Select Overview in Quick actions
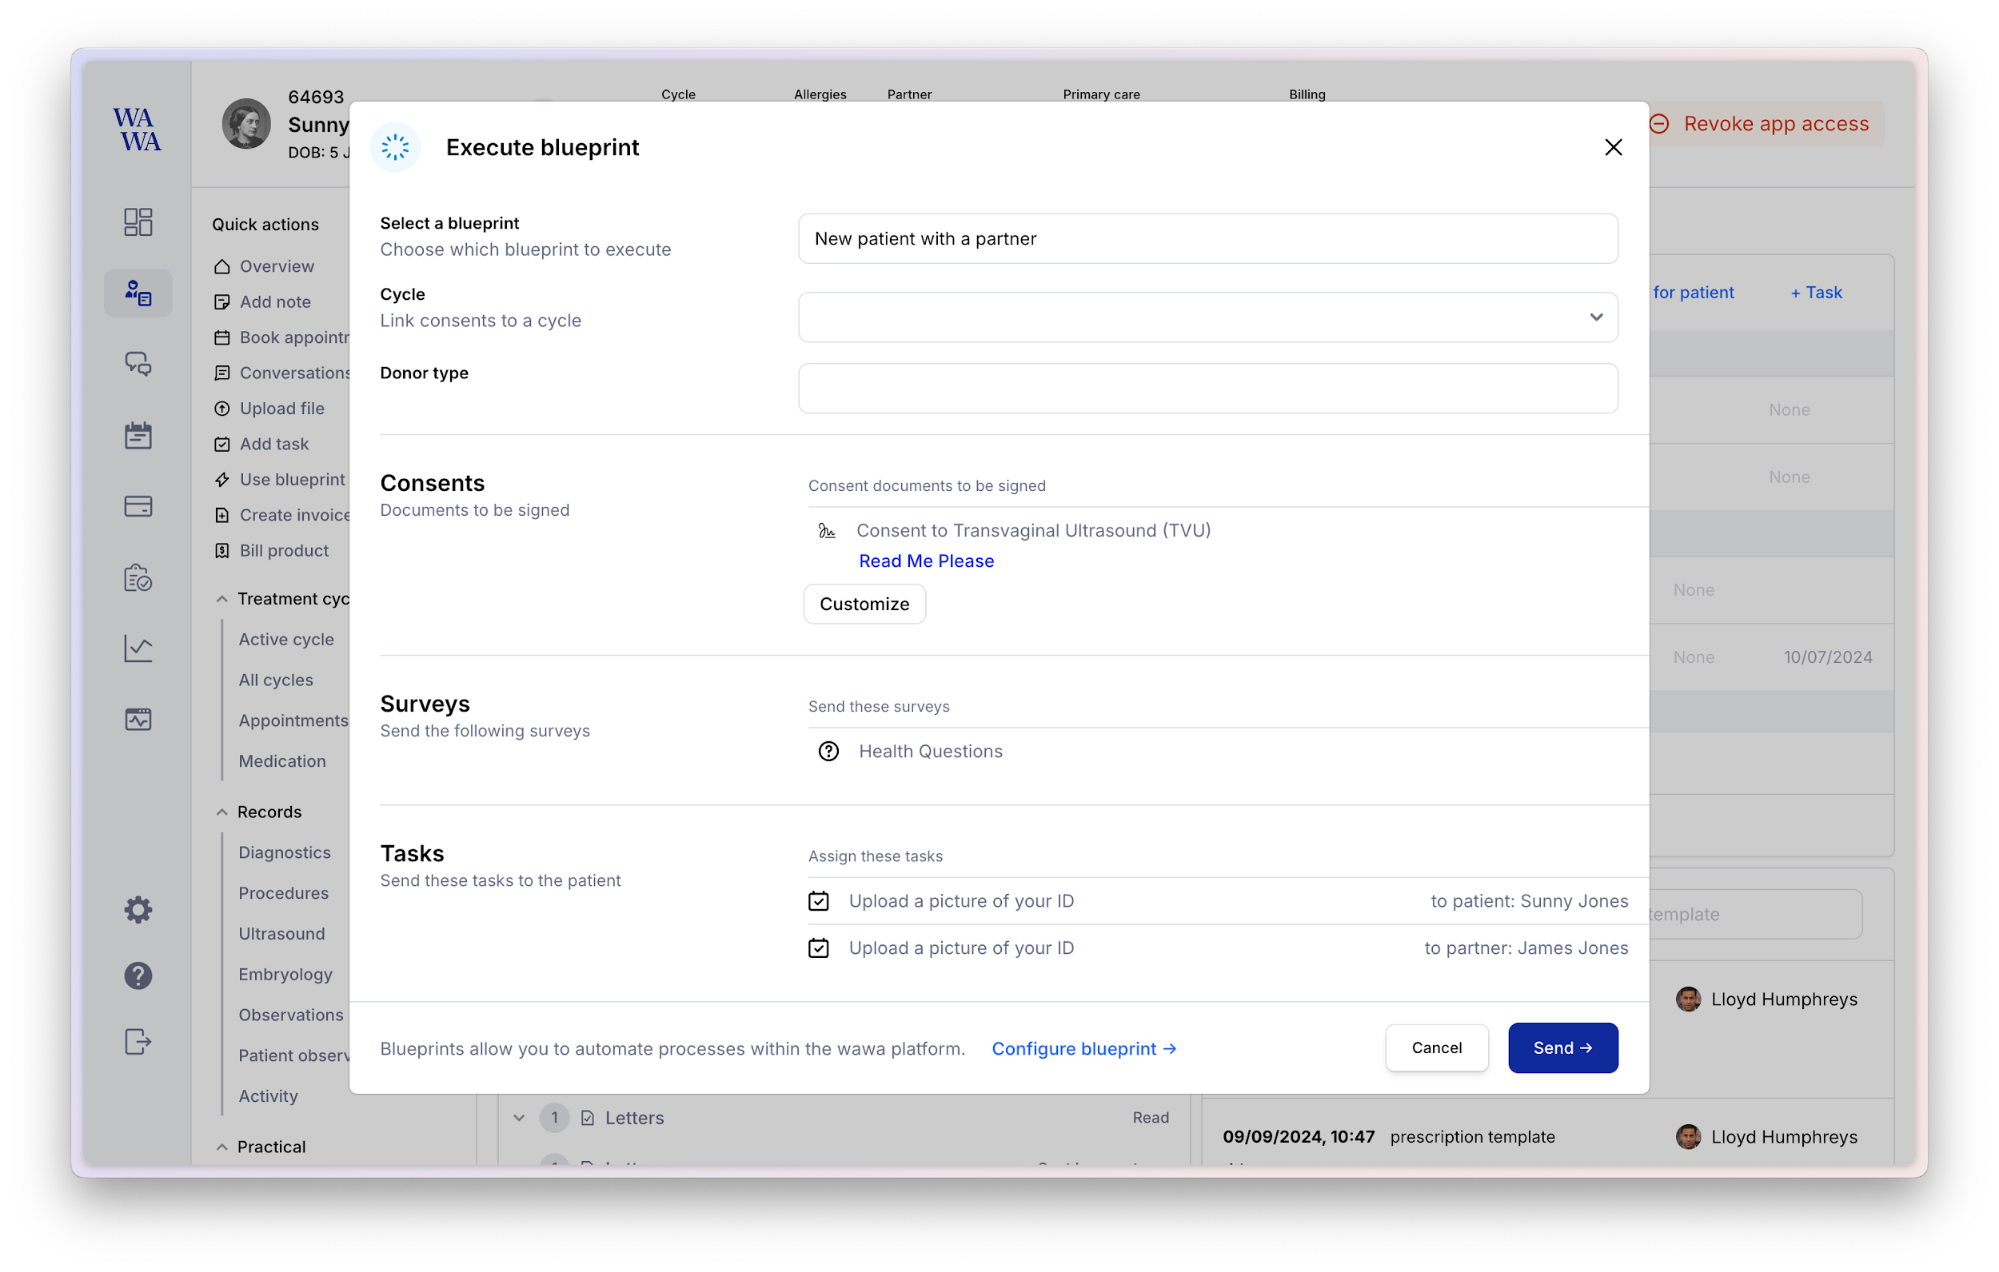This screenshot has width=1999, height=1272. coord(276,266)
